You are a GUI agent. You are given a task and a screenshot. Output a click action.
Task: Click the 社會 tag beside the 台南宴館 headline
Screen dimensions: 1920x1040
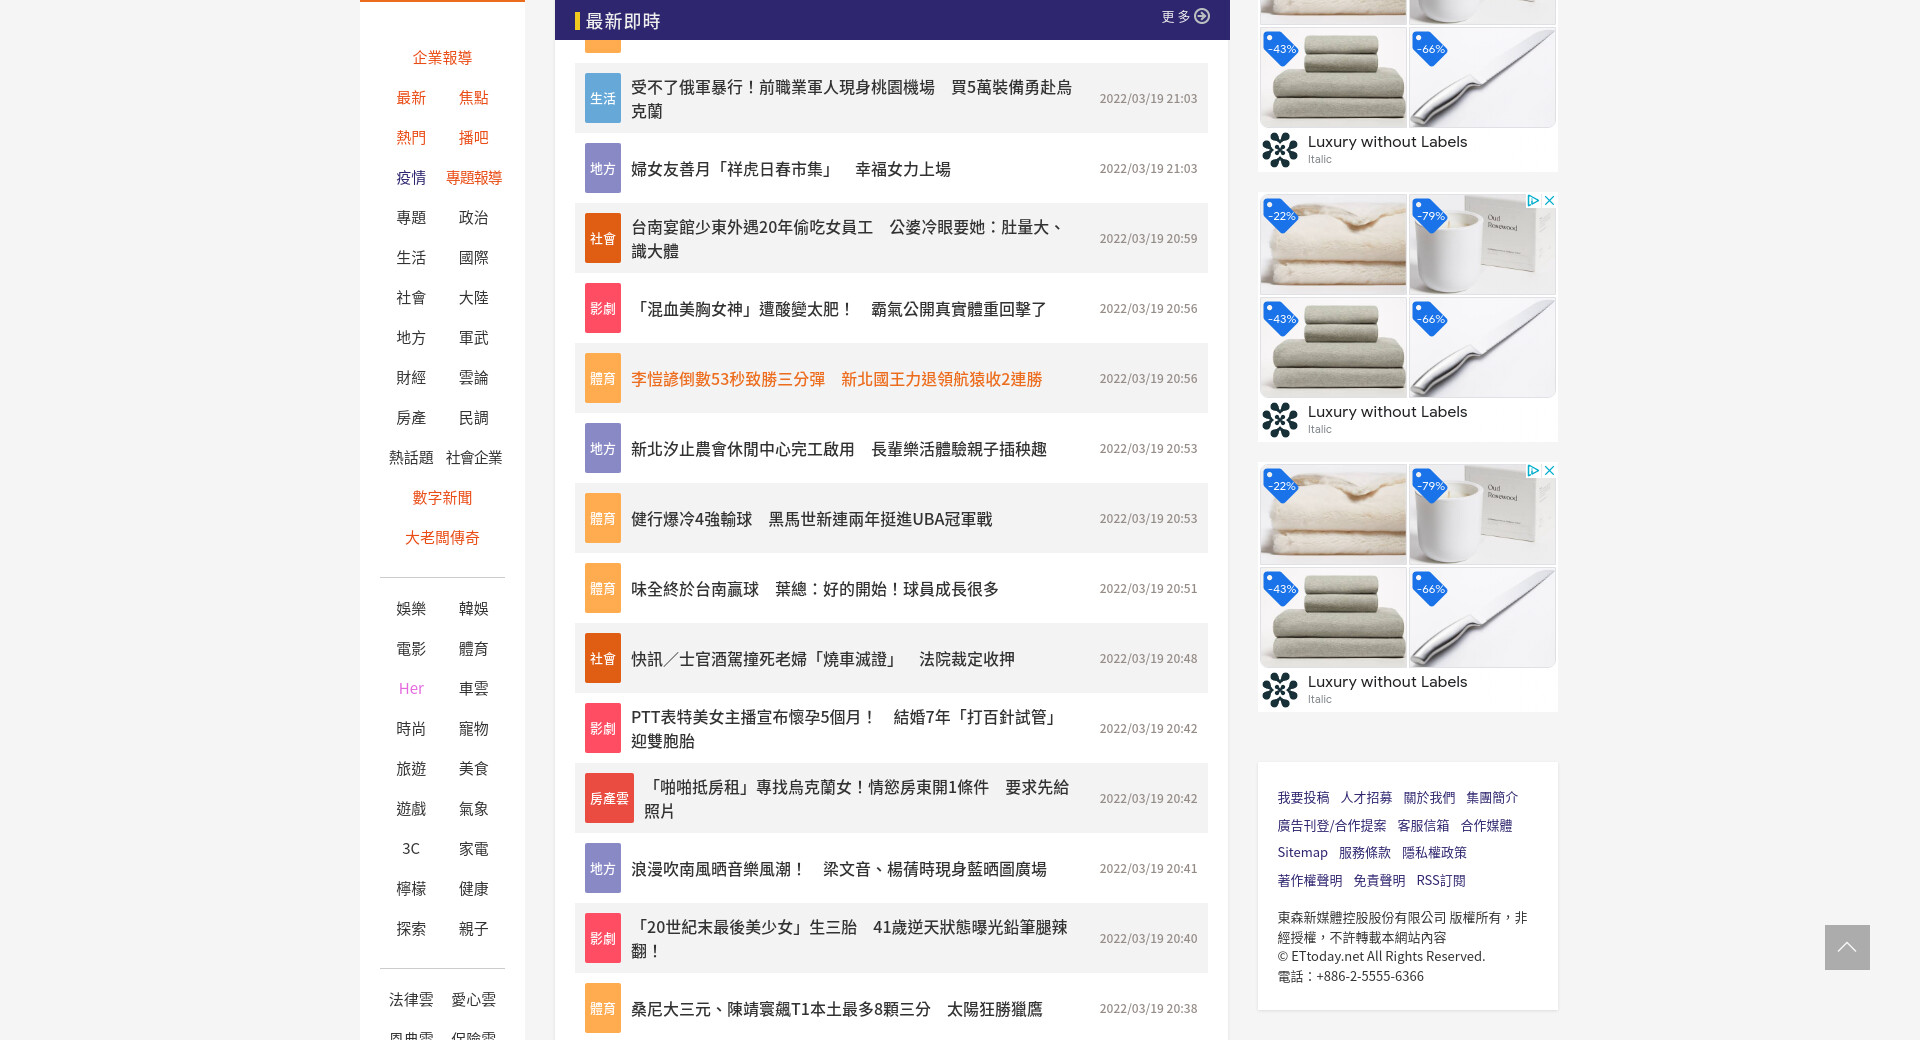602,238
